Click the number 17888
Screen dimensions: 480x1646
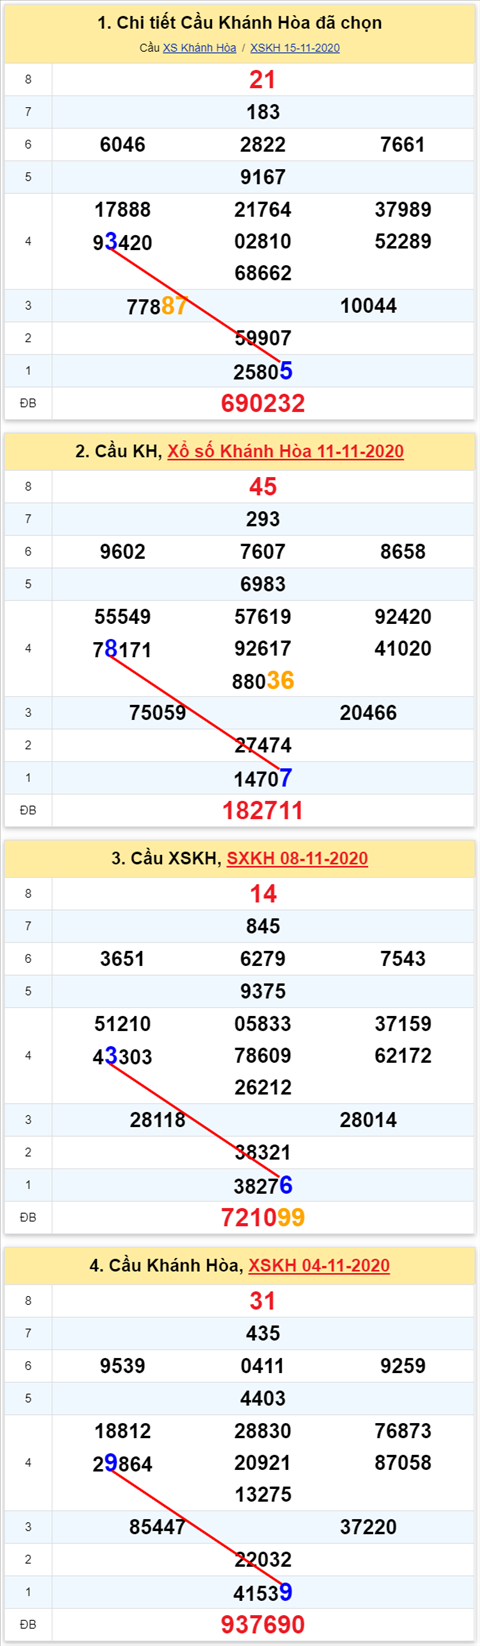123,210
